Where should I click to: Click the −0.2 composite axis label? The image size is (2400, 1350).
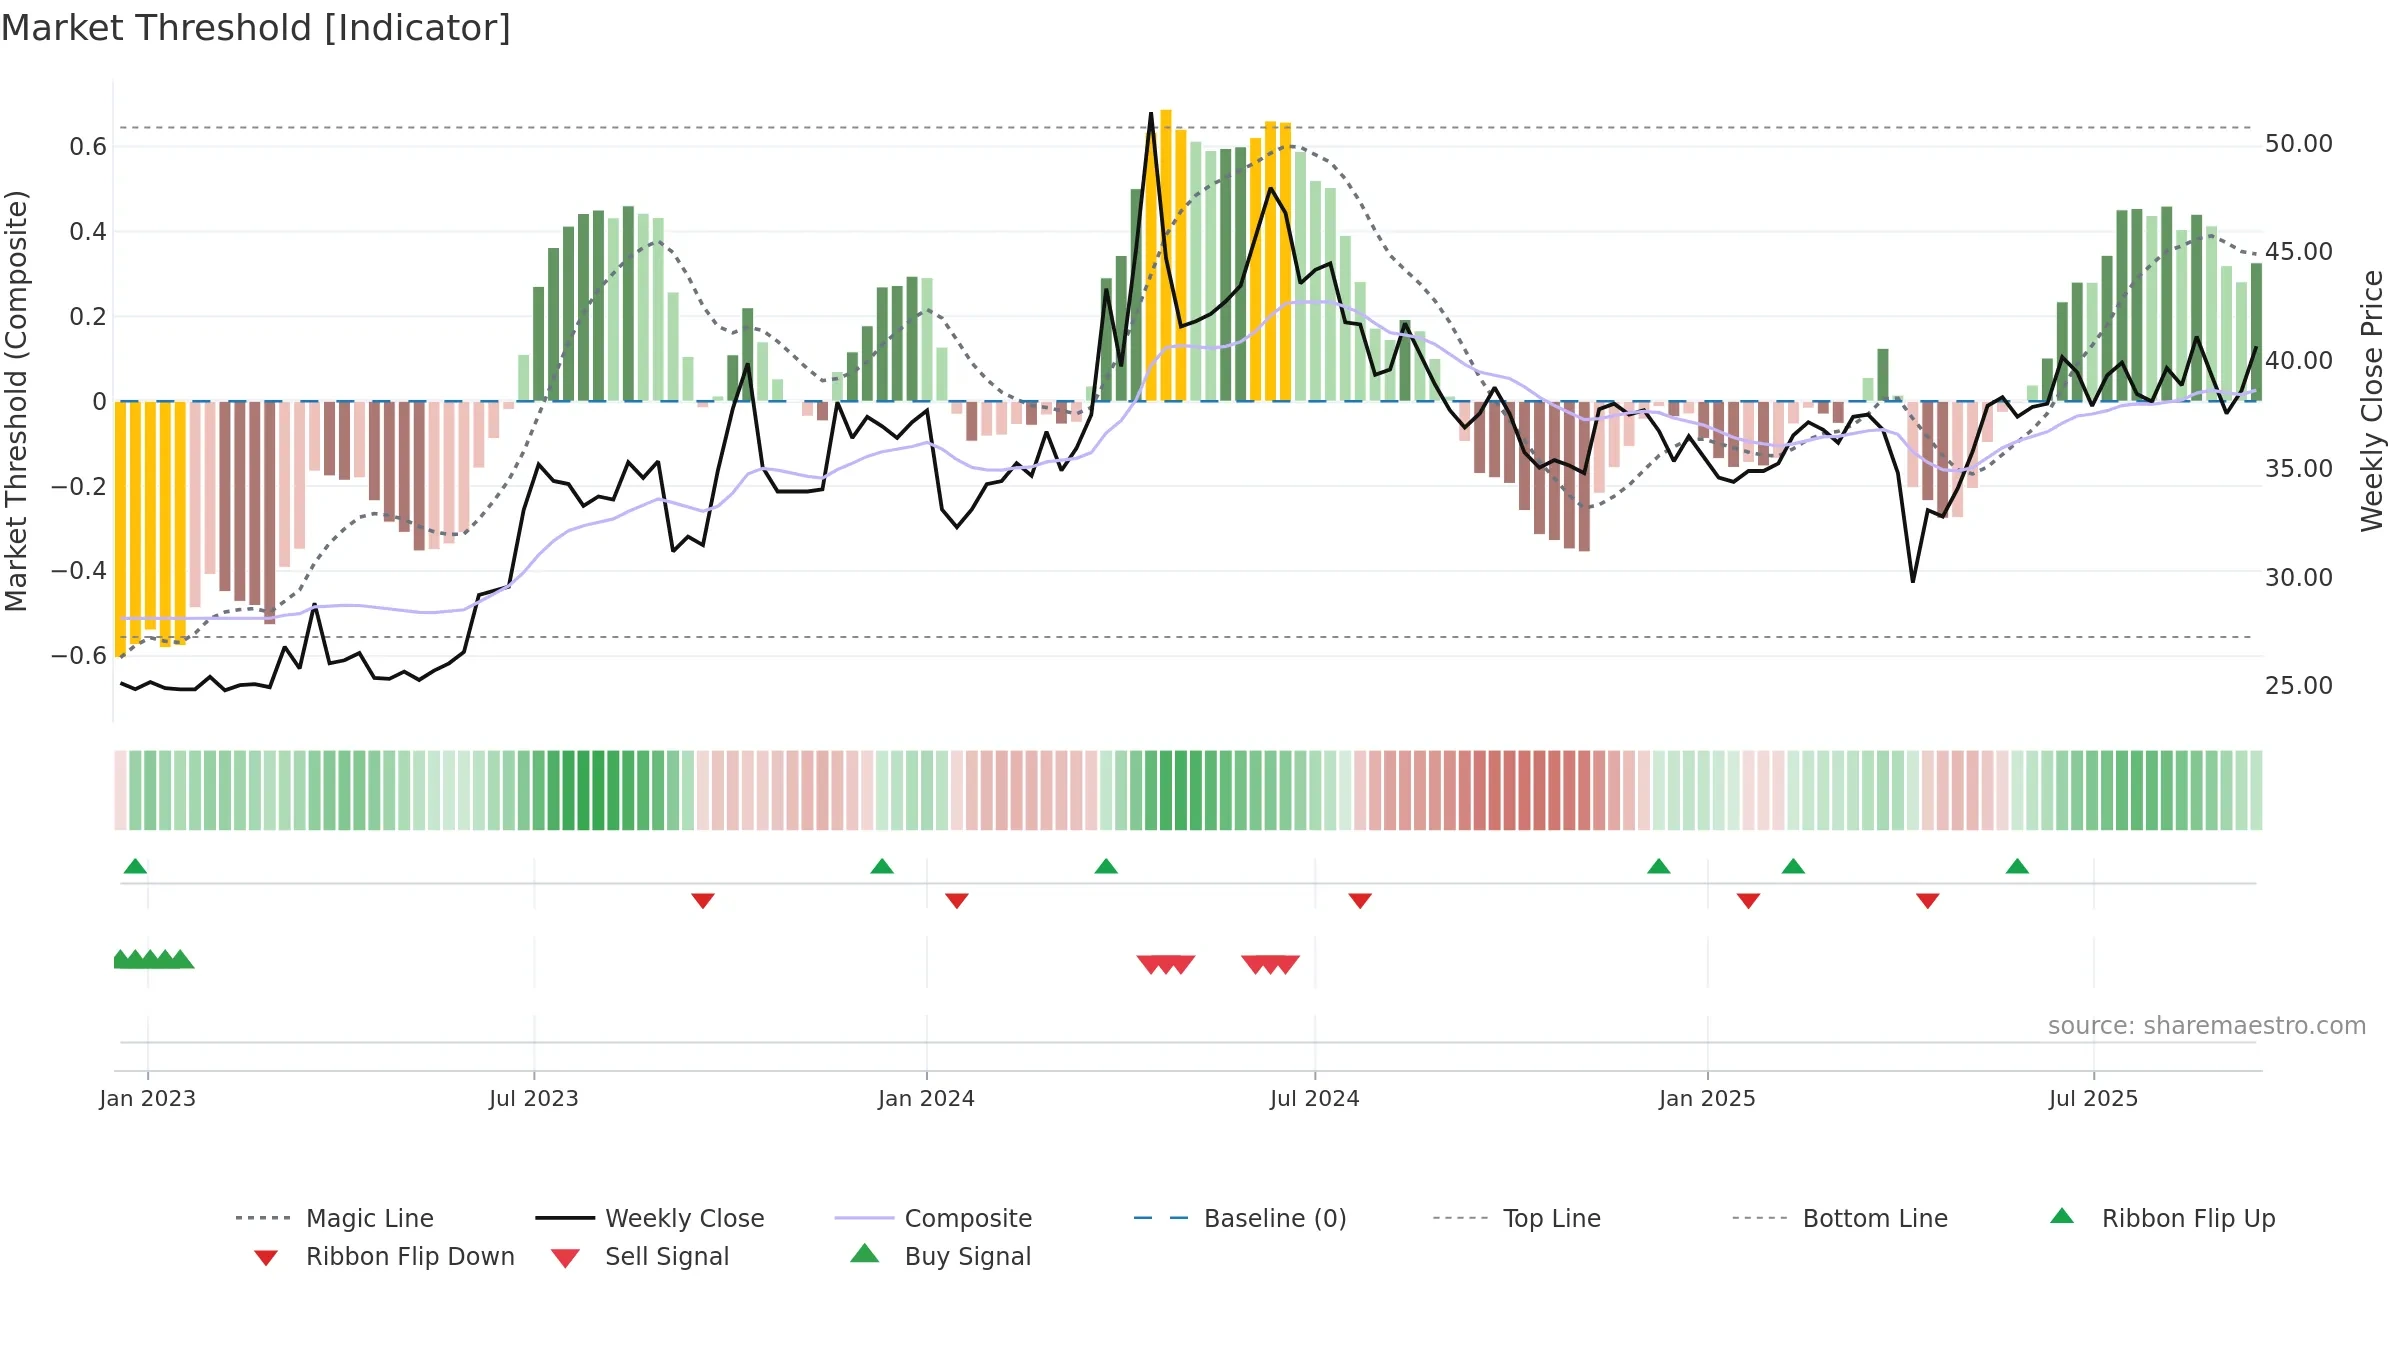pyautogui.click(x=78, y=486)
